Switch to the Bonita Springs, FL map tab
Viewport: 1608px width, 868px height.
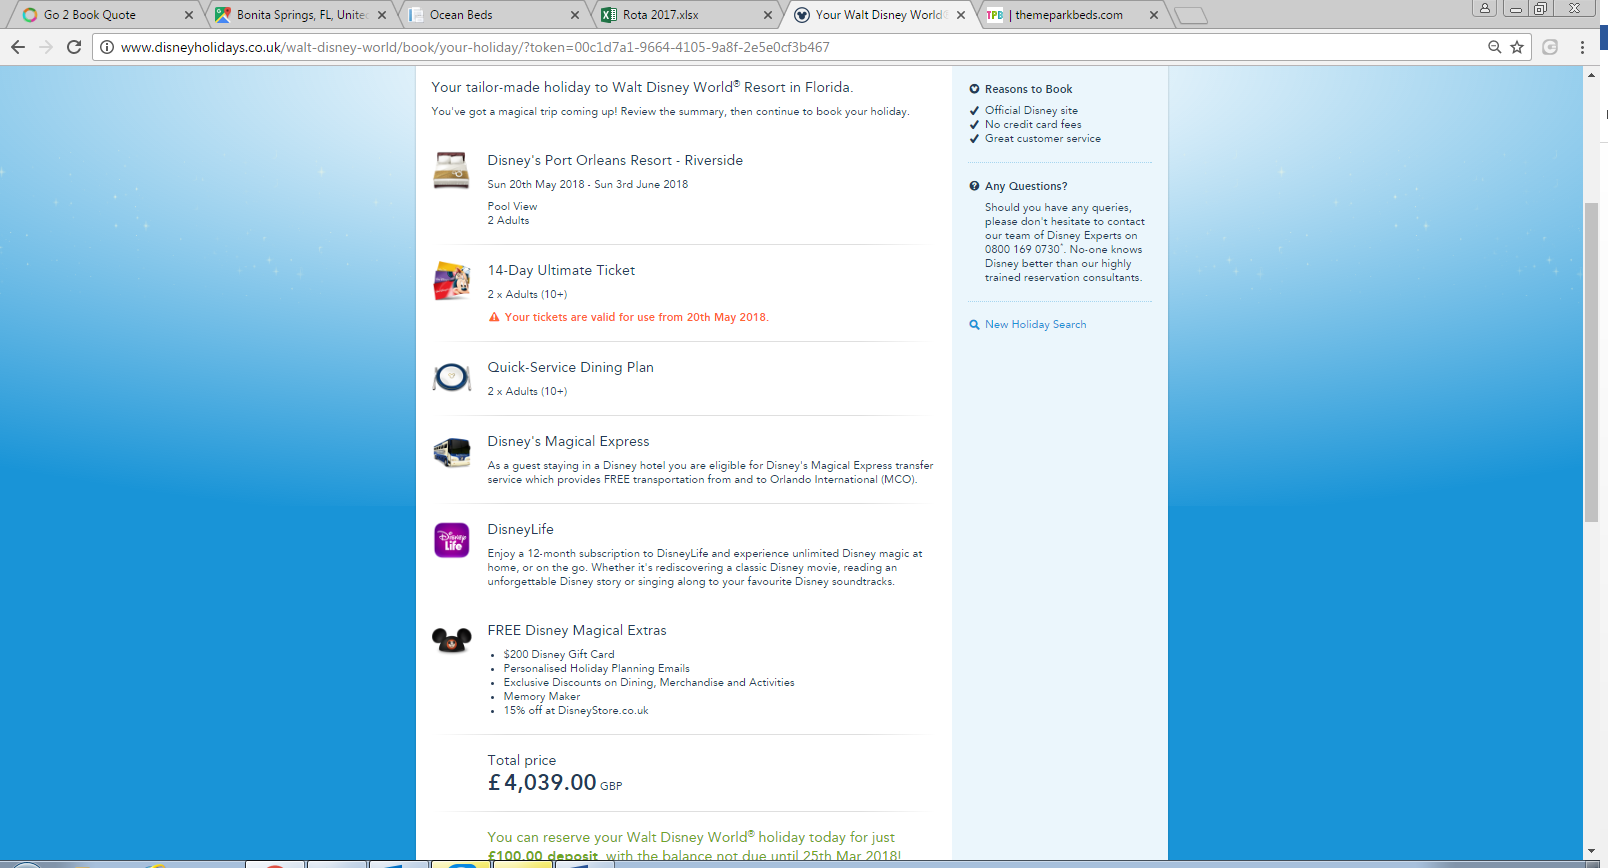pos(300,15)
